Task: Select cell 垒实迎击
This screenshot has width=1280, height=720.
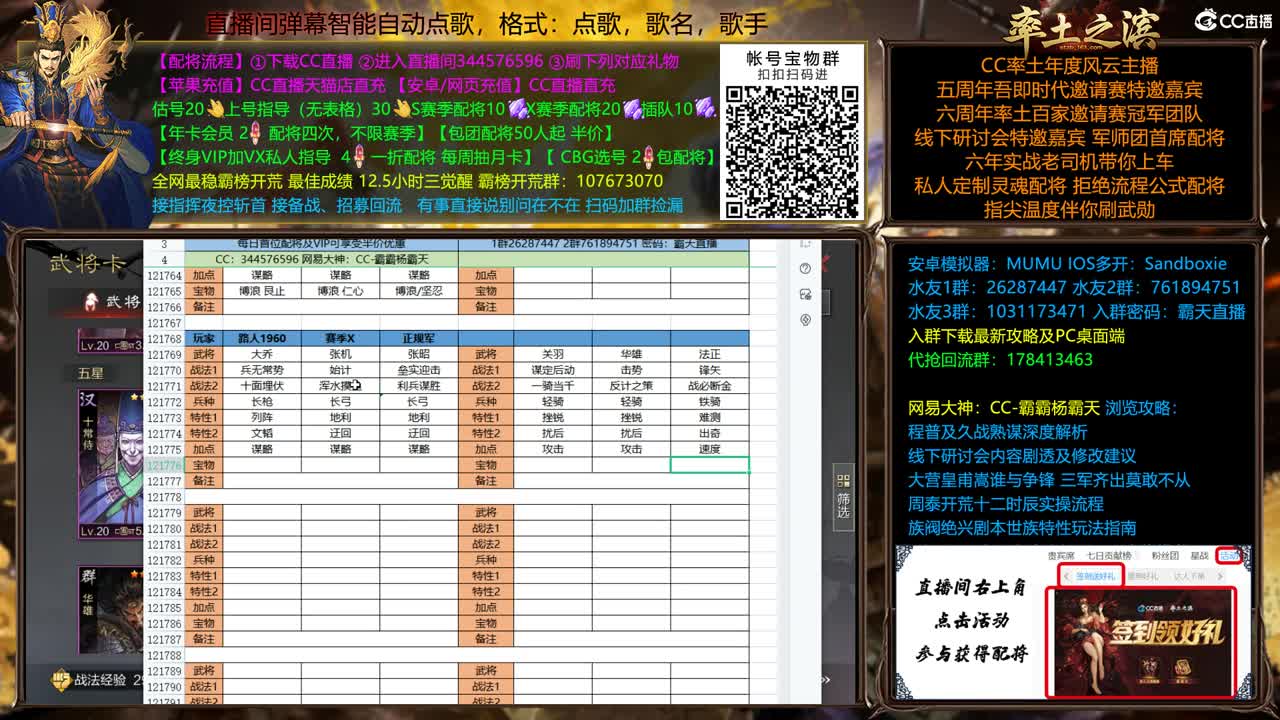Action: point(418,370)
